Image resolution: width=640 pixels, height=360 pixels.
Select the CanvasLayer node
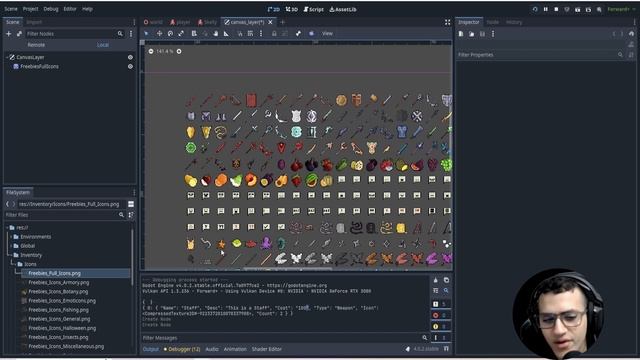click(x=30, y=58)
